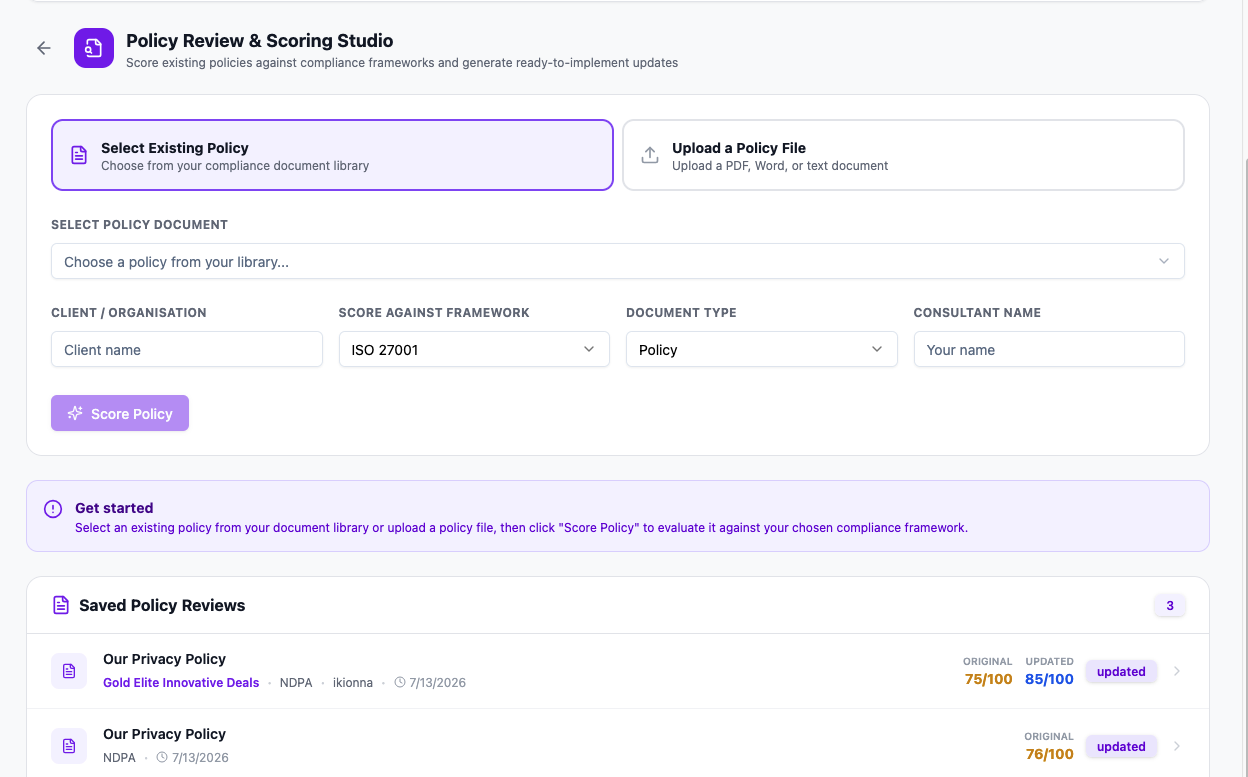Click the sparkle icon on Score Policy
1248x777 pixels.
(x=75, y=413)
